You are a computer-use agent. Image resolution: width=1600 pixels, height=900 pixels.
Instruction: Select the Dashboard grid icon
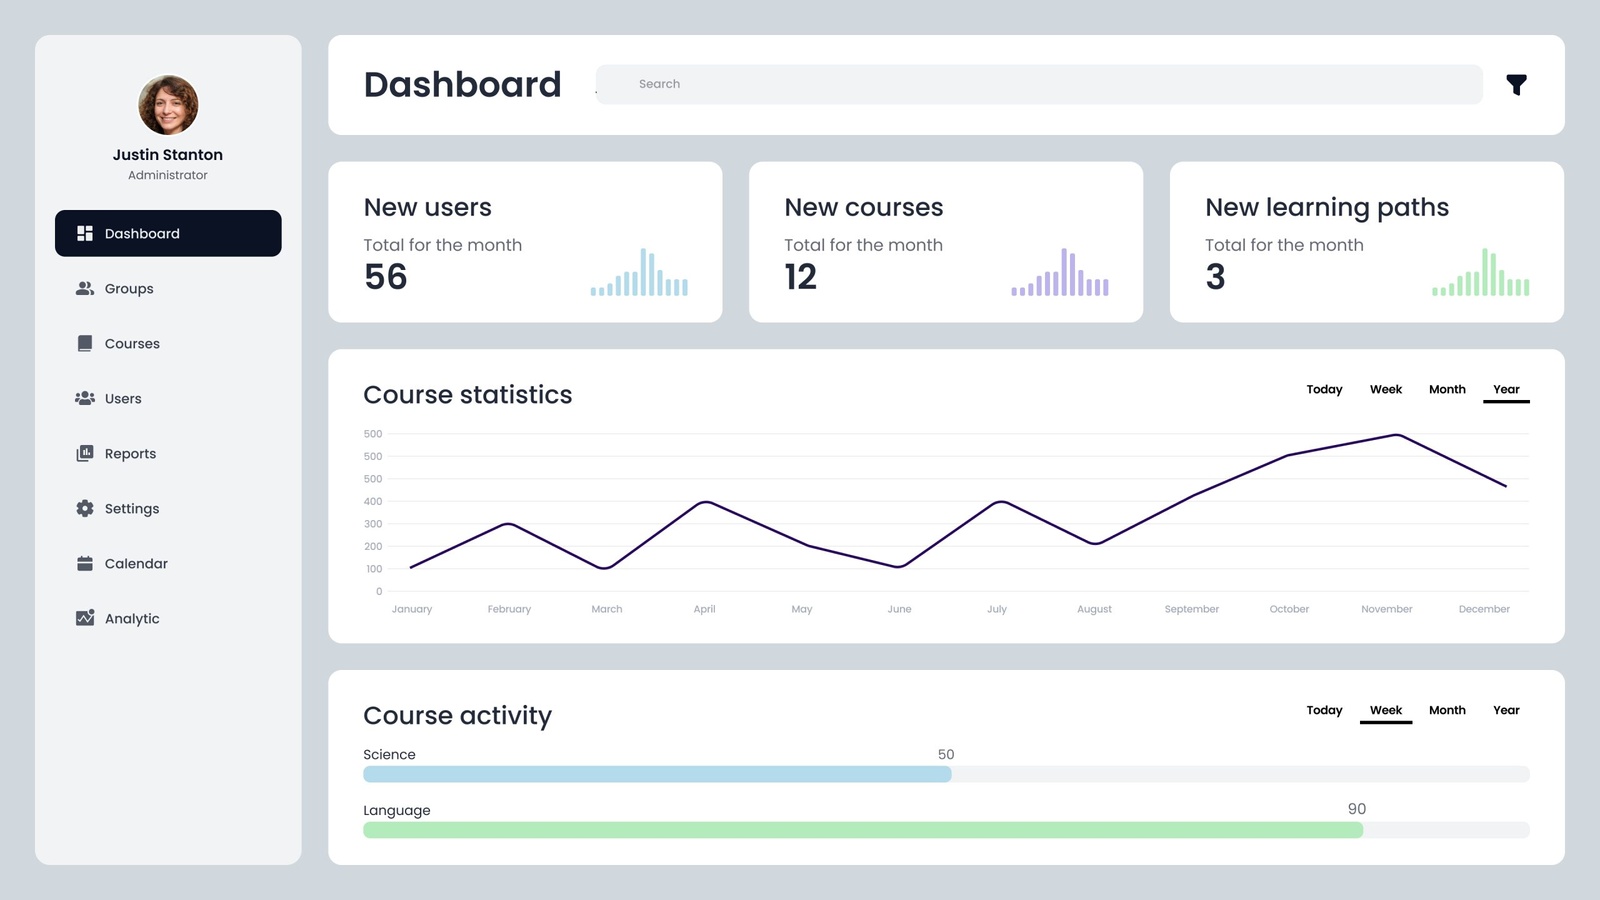point(85,234)
